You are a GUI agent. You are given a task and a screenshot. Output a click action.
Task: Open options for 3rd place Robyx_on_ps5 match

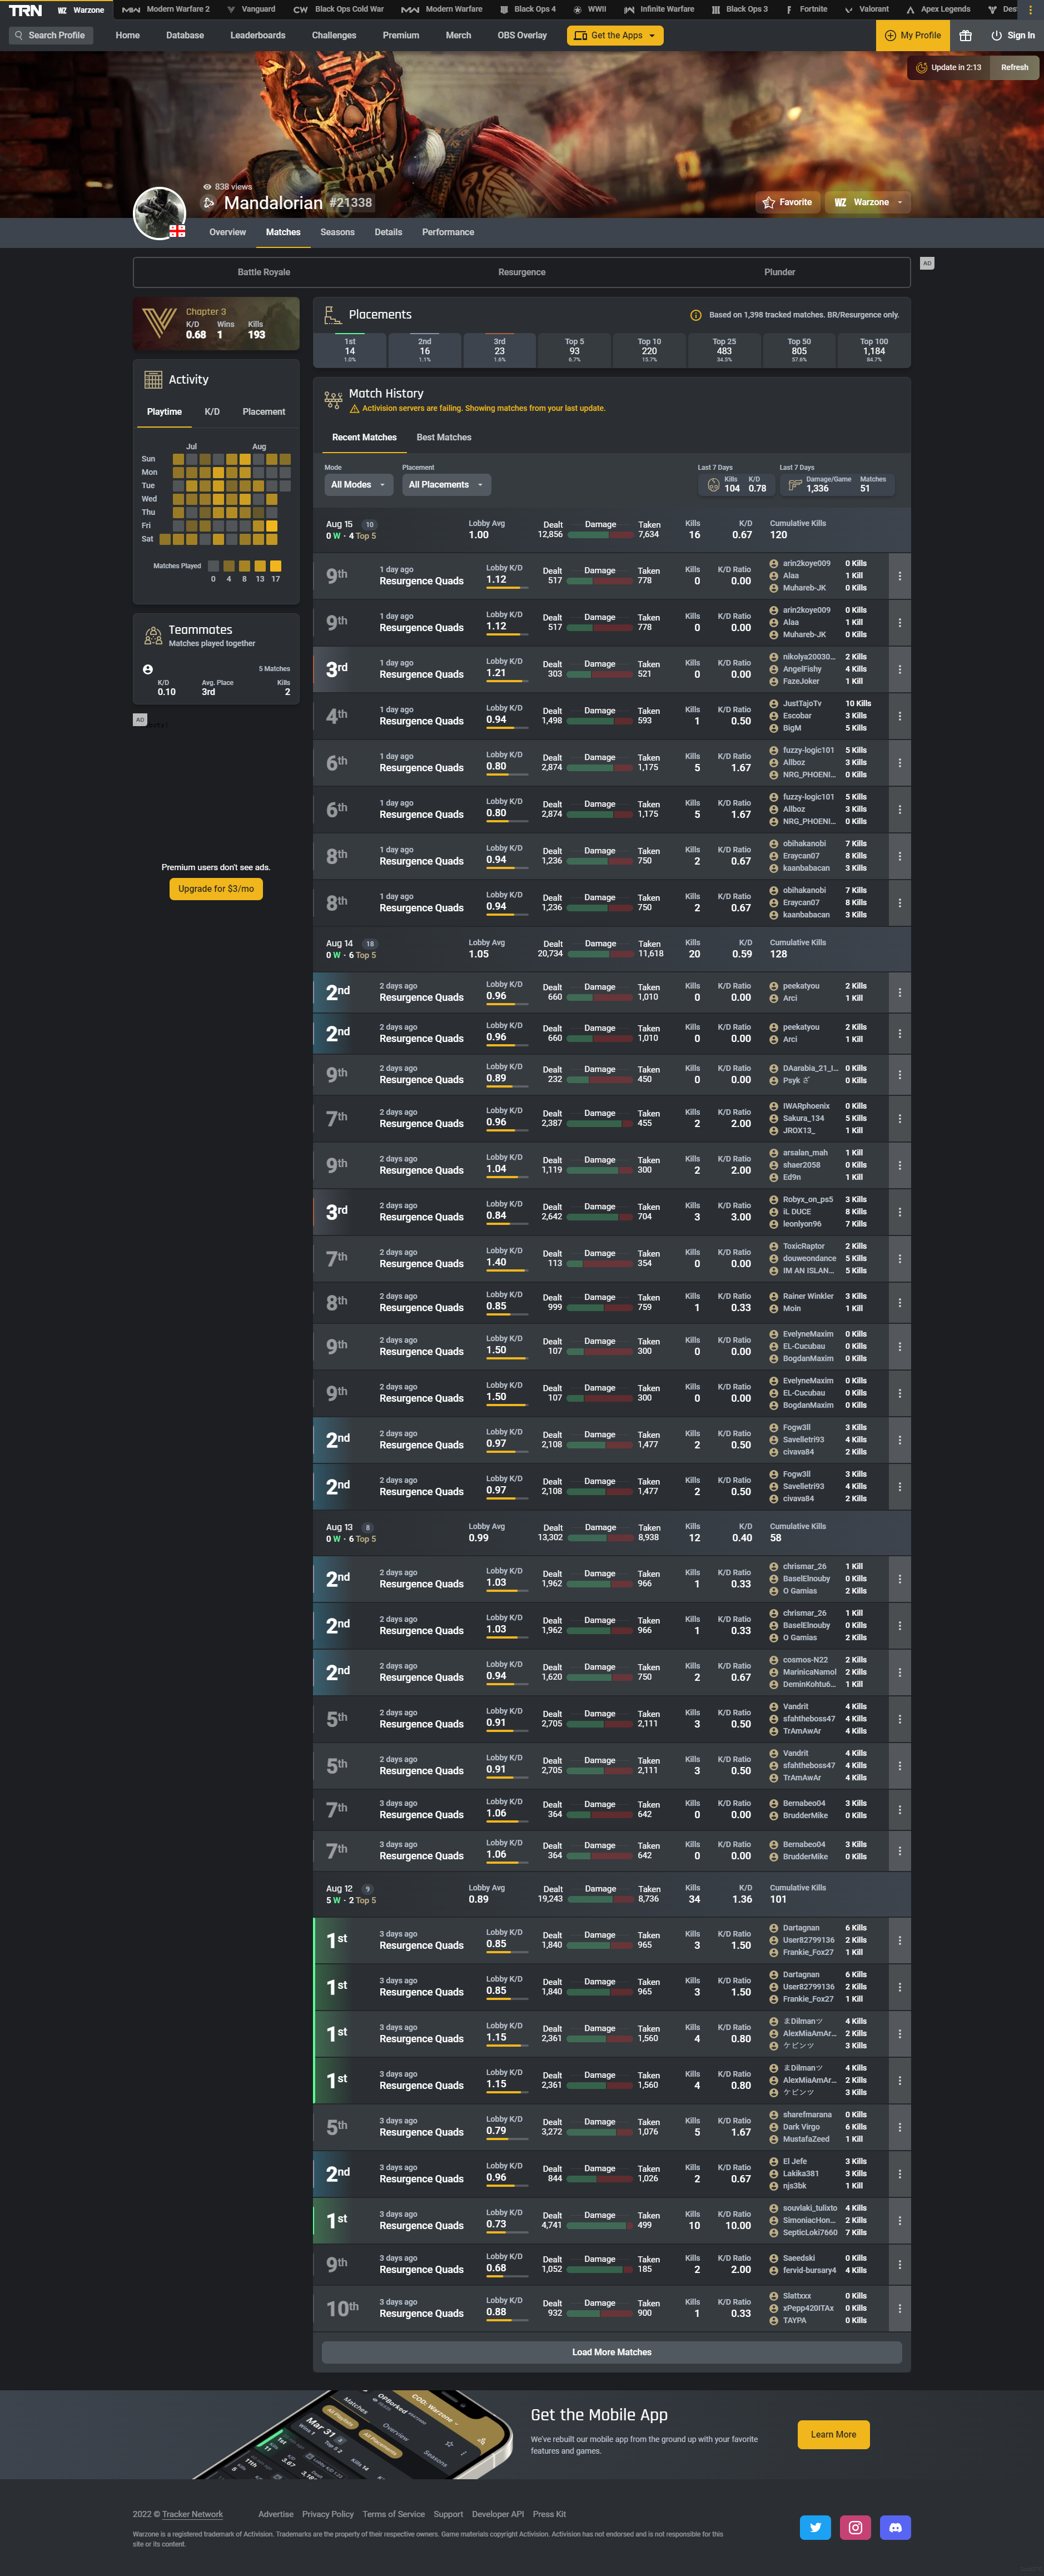(x=900, y=1212)
